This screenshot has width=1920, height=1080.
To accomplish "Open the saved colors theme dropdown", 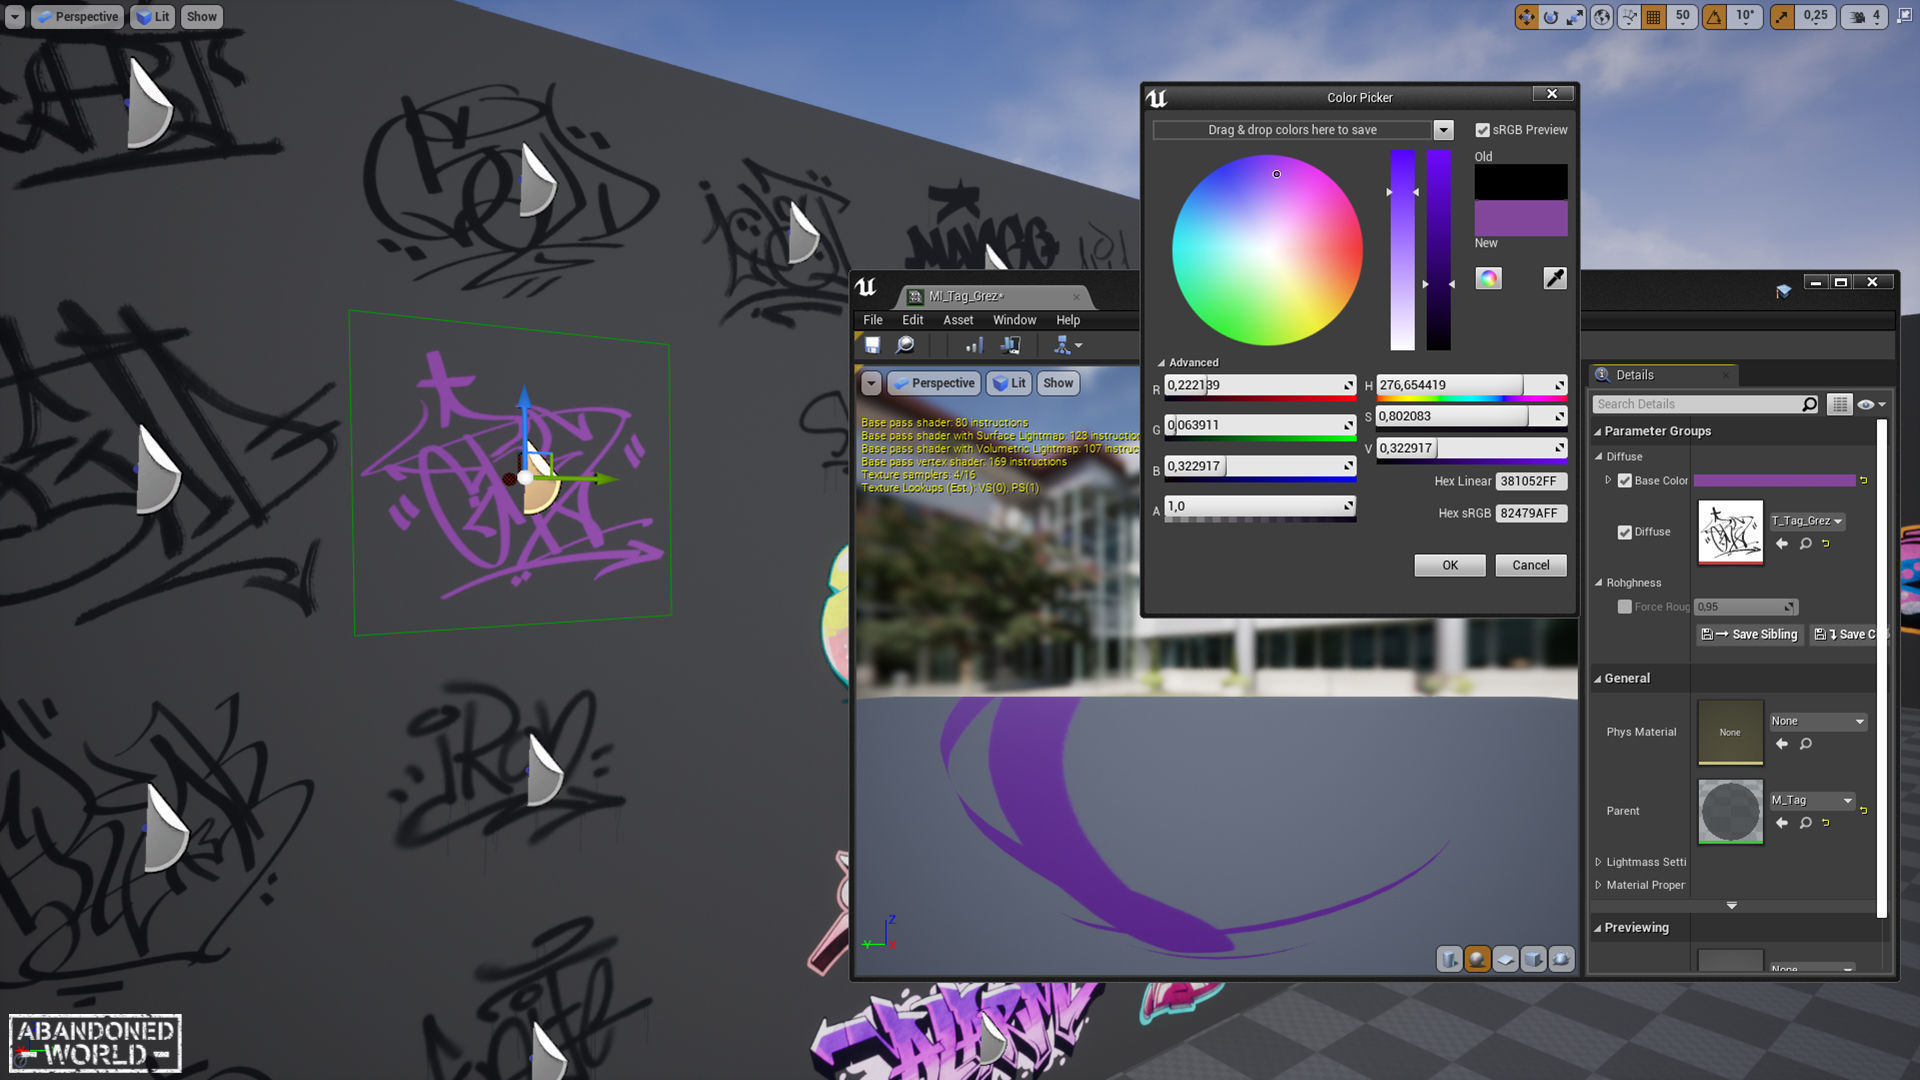I will point(1442,130).
